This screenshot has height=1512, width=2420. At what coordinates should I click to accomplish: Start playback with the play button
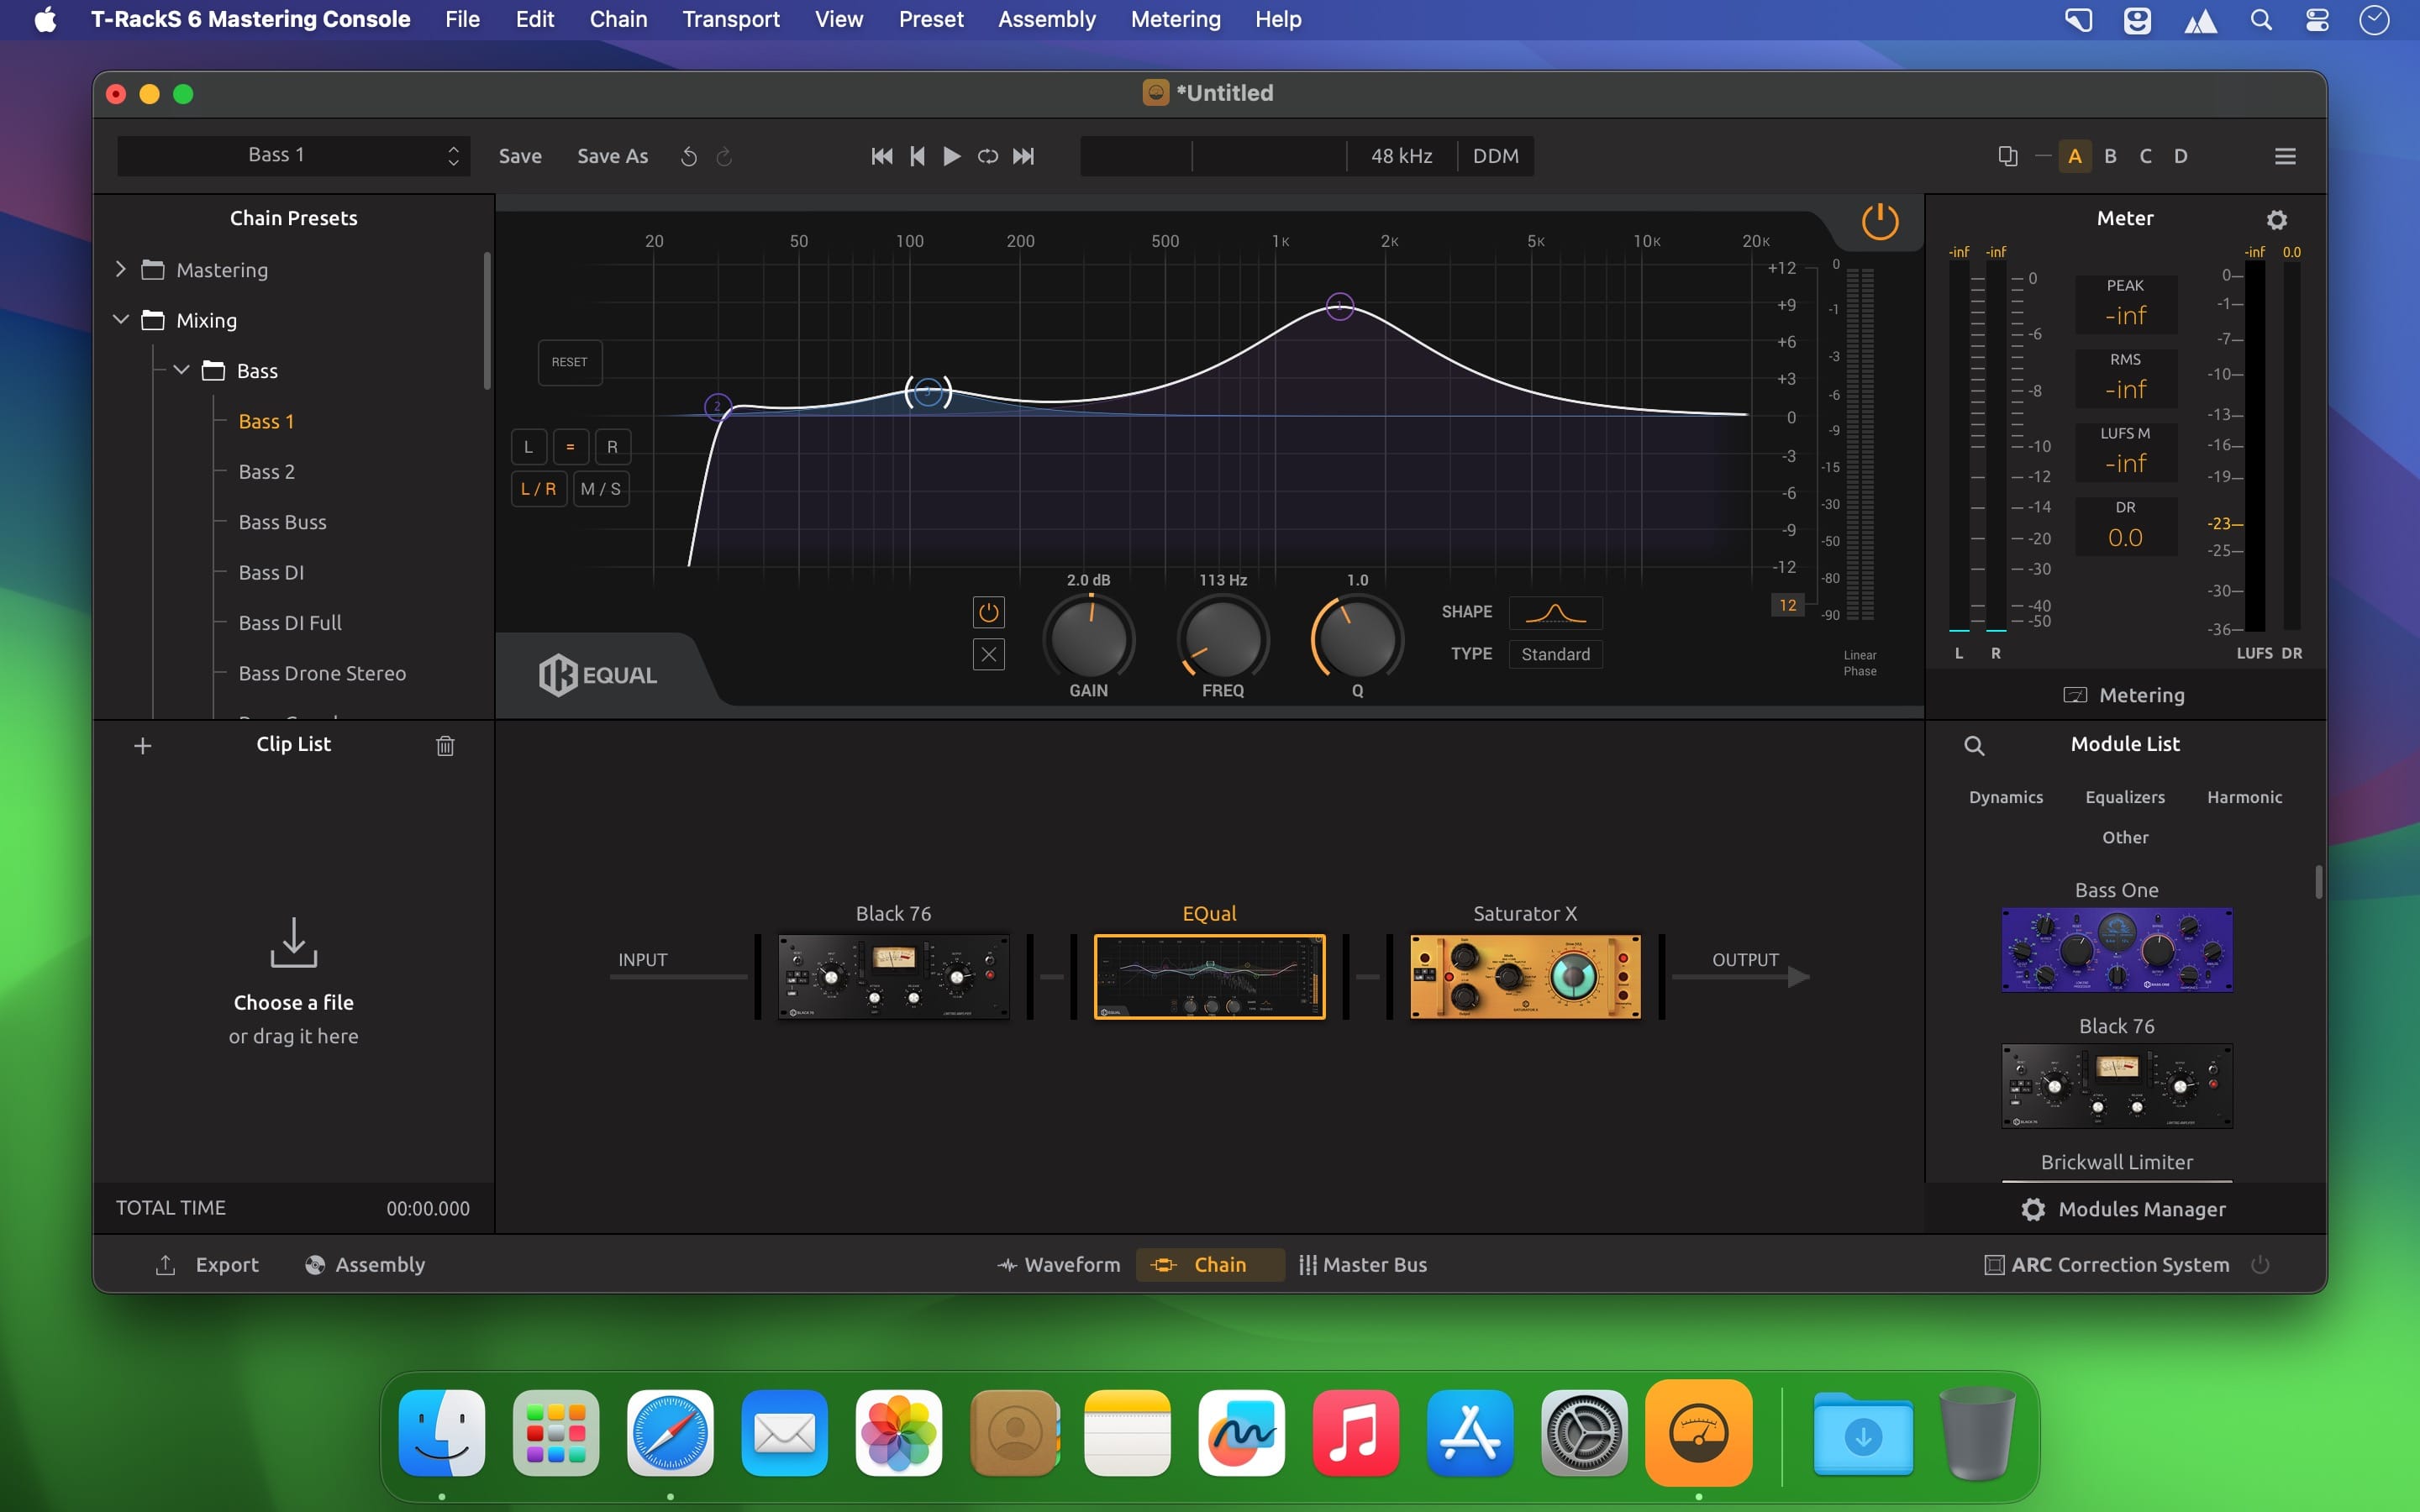(952, 156)
